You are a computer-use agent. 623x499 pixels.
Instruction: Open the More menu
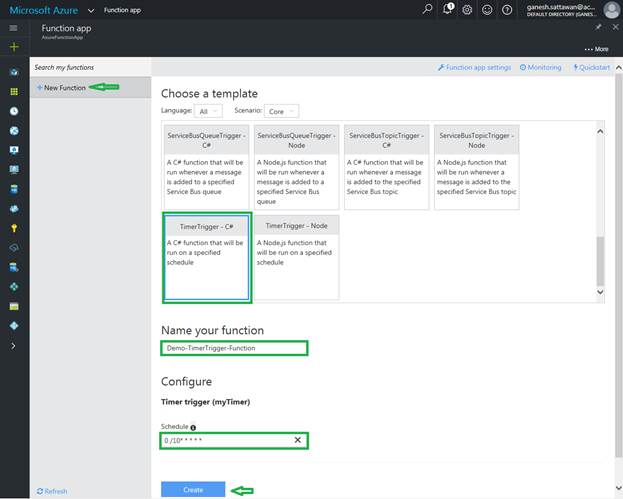pos(596,48)
